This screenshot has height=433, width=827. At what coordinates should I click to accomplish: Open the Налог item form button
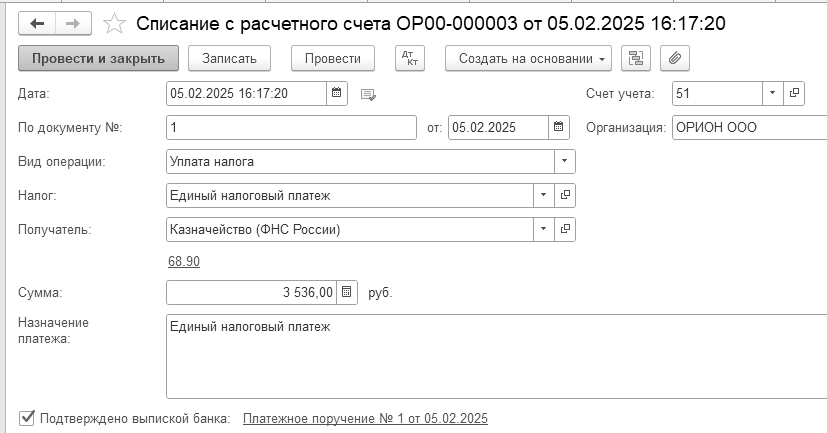pyautogui.click(x=565, y=195)
